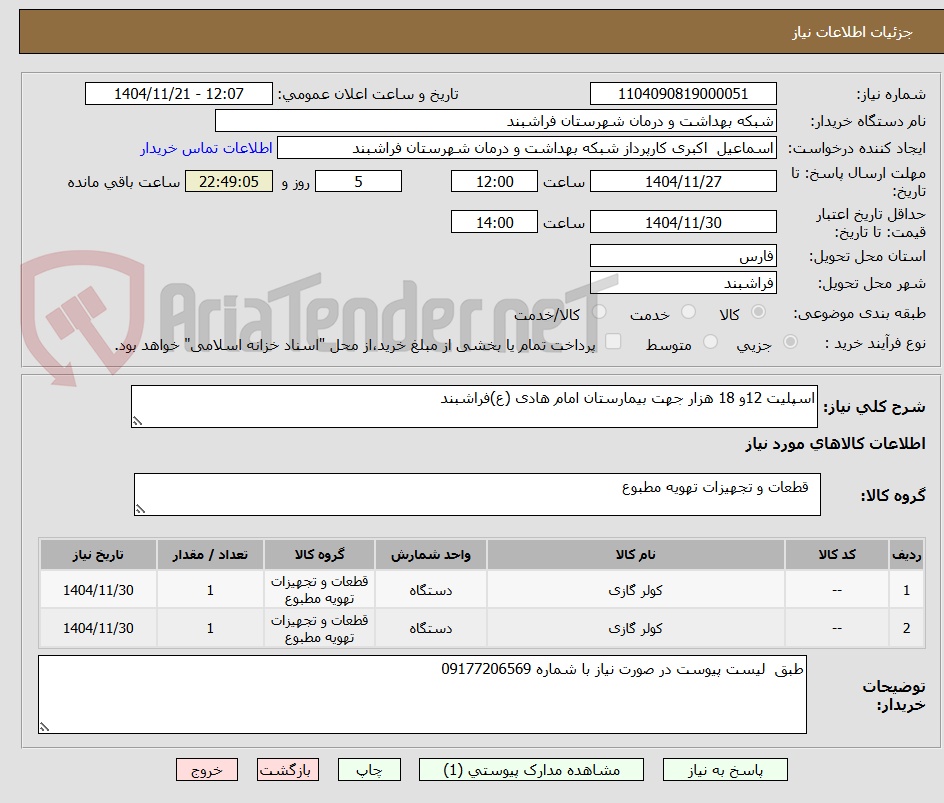Open مشاهده مدارک پیوستی (1) button
This screenshot has width=944, height=803.
[x=531, y=770]
